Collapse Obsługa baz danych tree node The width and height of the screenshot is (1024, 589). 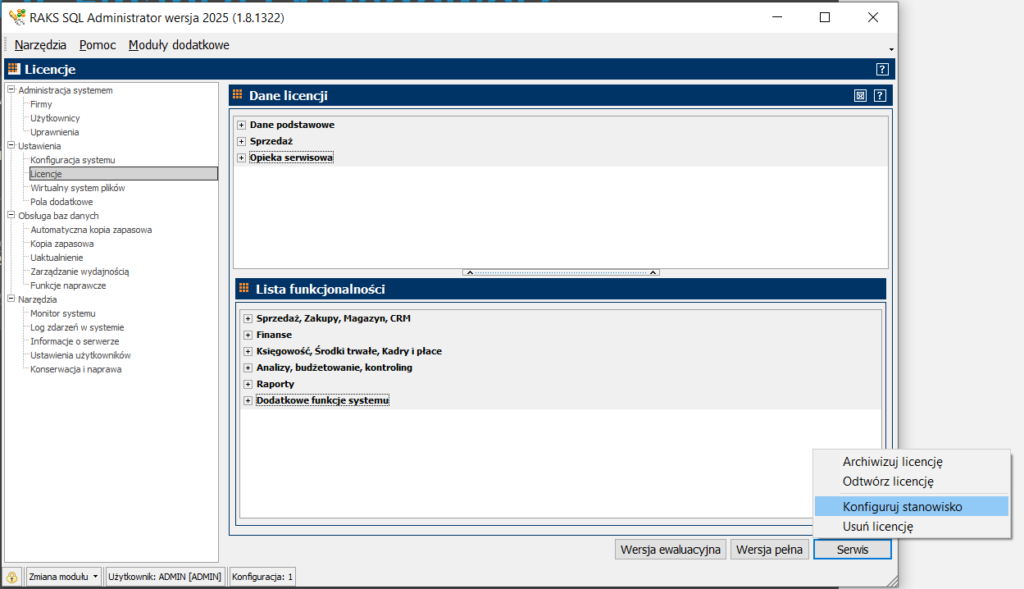[x=11, y=215]
